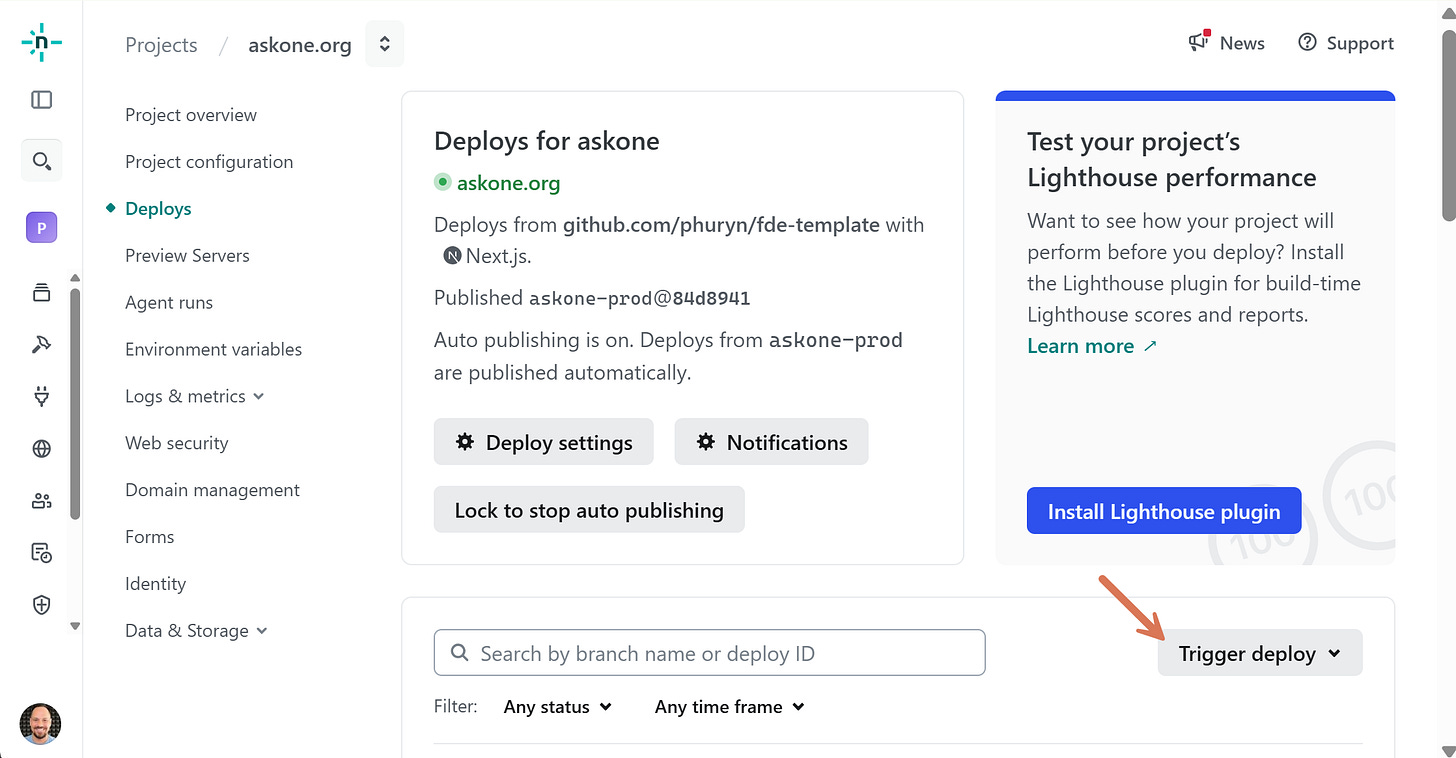Open the project switcher next to askone.org
The image size is (1456, 758).
click(385, 44)
